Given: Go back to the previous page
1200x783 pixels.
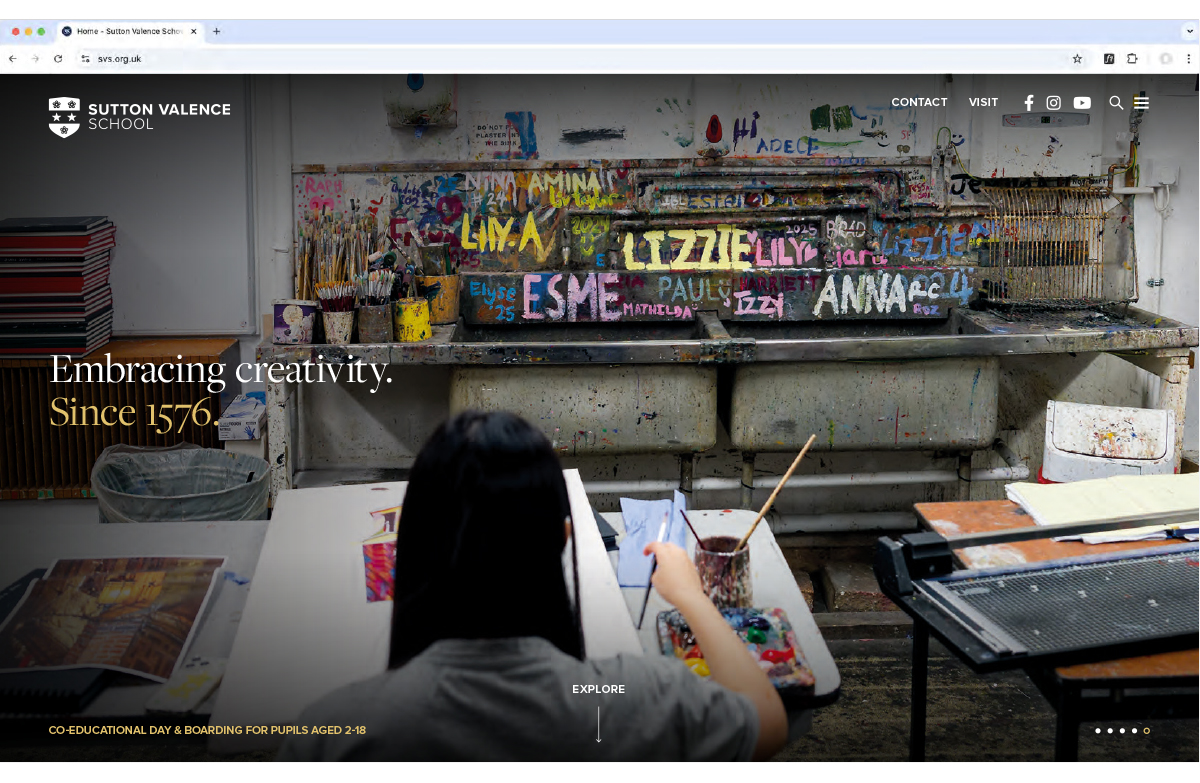Looking at the screenshot, I should pos(13,59).
